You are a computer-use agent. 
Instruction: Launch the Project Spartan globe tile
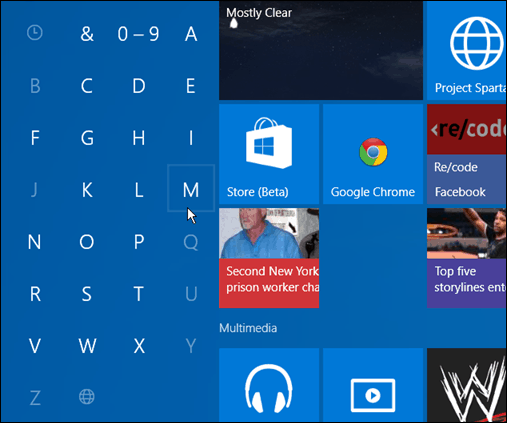pyautogui.click(x=467, y=50)
